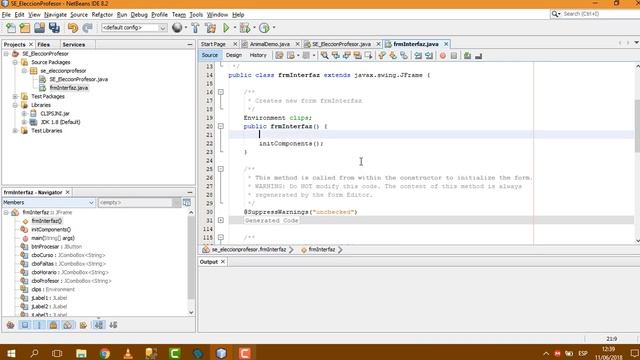Toggle Fully Qualified Names in Navigator
The width and height of the screenshot is (640, 360).
click(83, 325)
